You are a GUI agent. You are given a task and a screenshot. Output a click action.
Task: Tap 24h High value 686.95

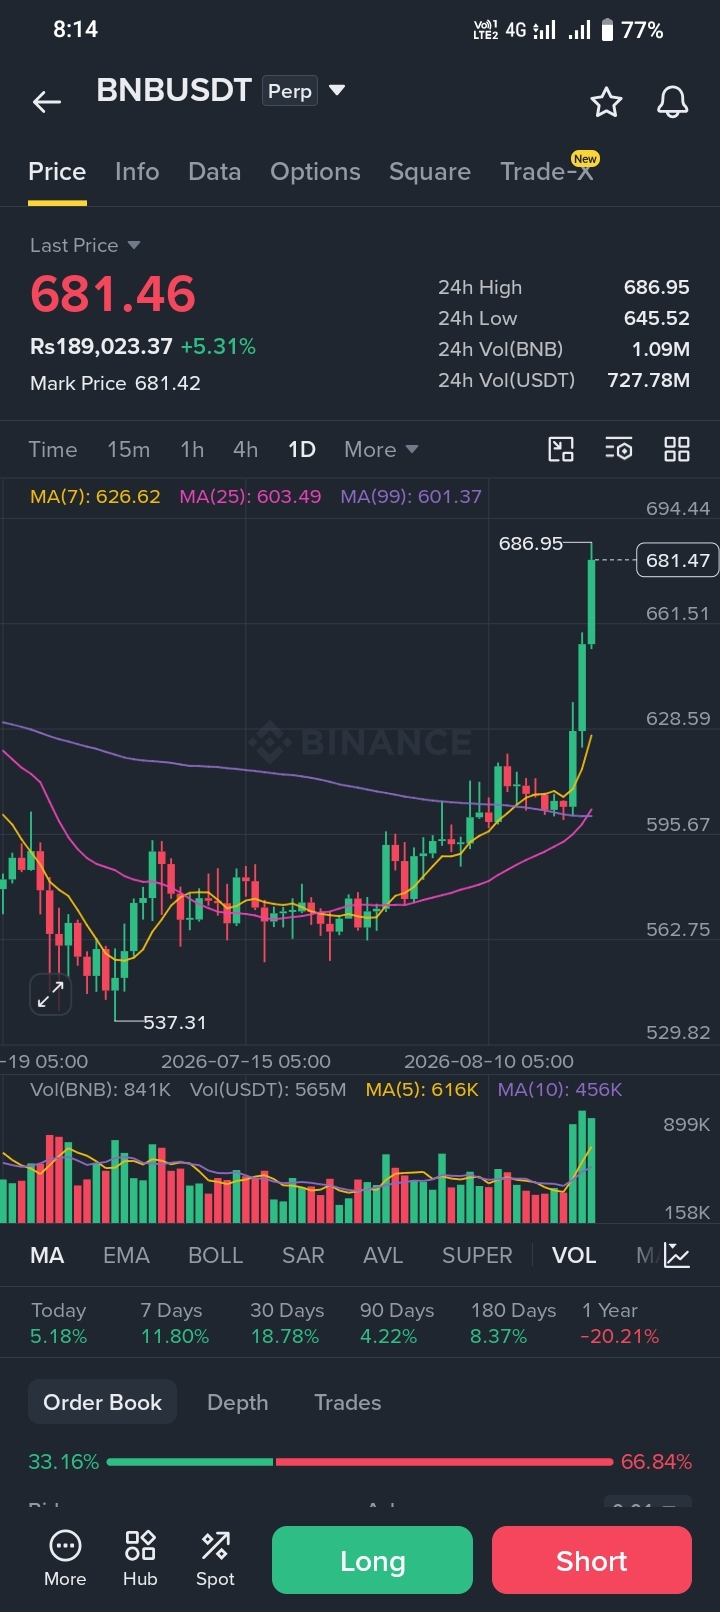pos(657,287)
